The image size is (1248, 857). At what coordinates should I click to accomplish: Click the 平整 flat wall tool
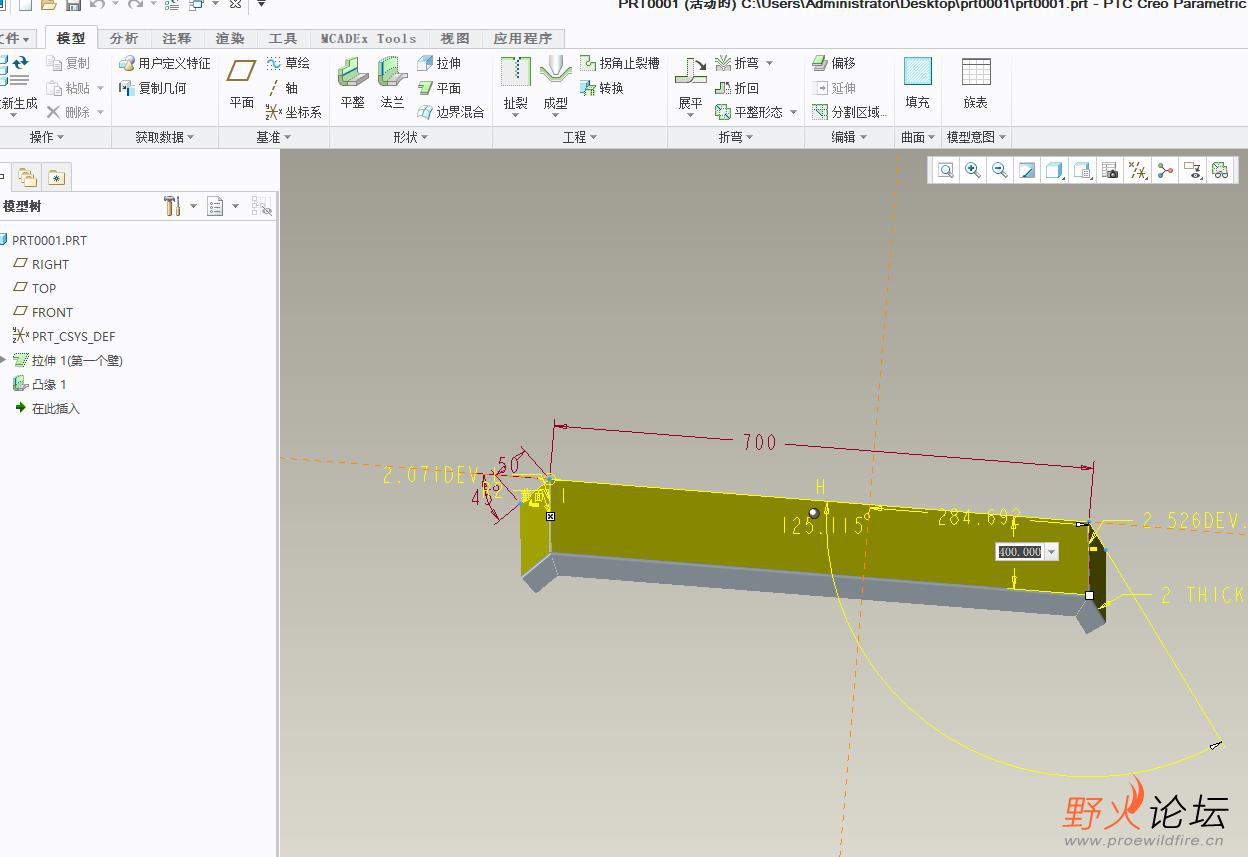coord(352,82)
